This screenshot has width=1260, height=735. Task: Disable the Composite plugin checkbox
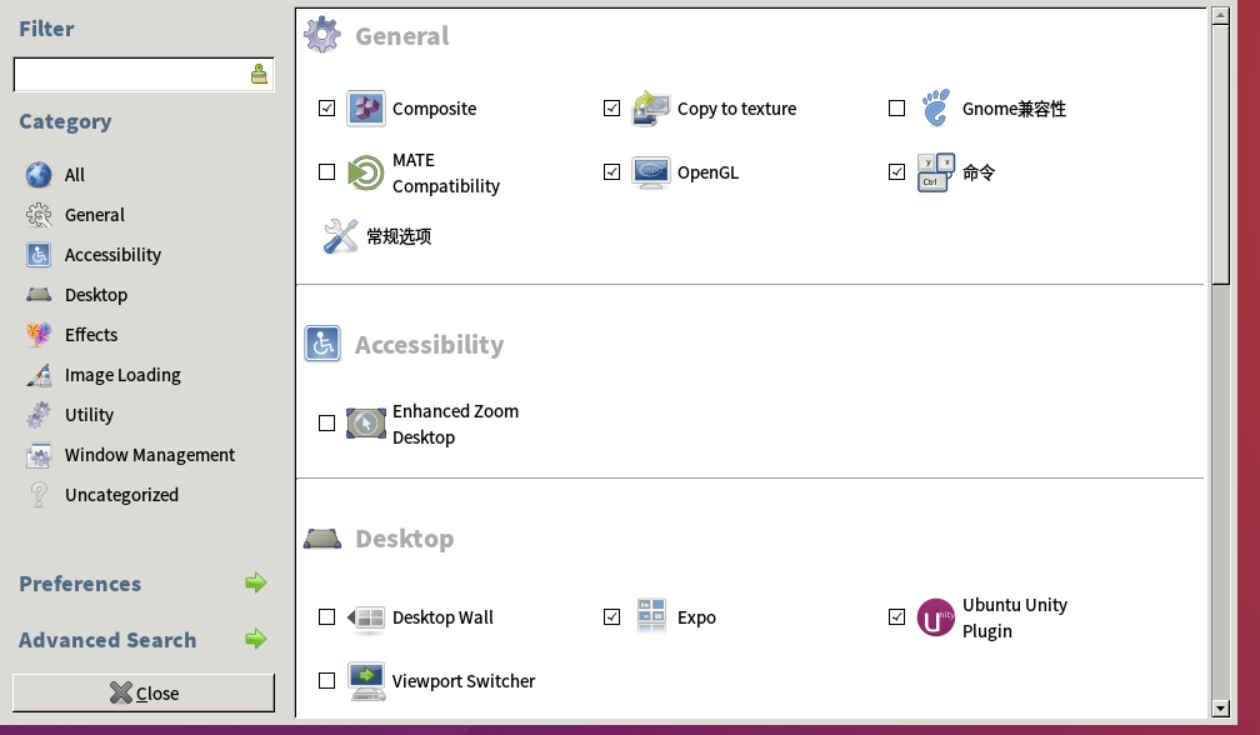[x=326, y=108]
